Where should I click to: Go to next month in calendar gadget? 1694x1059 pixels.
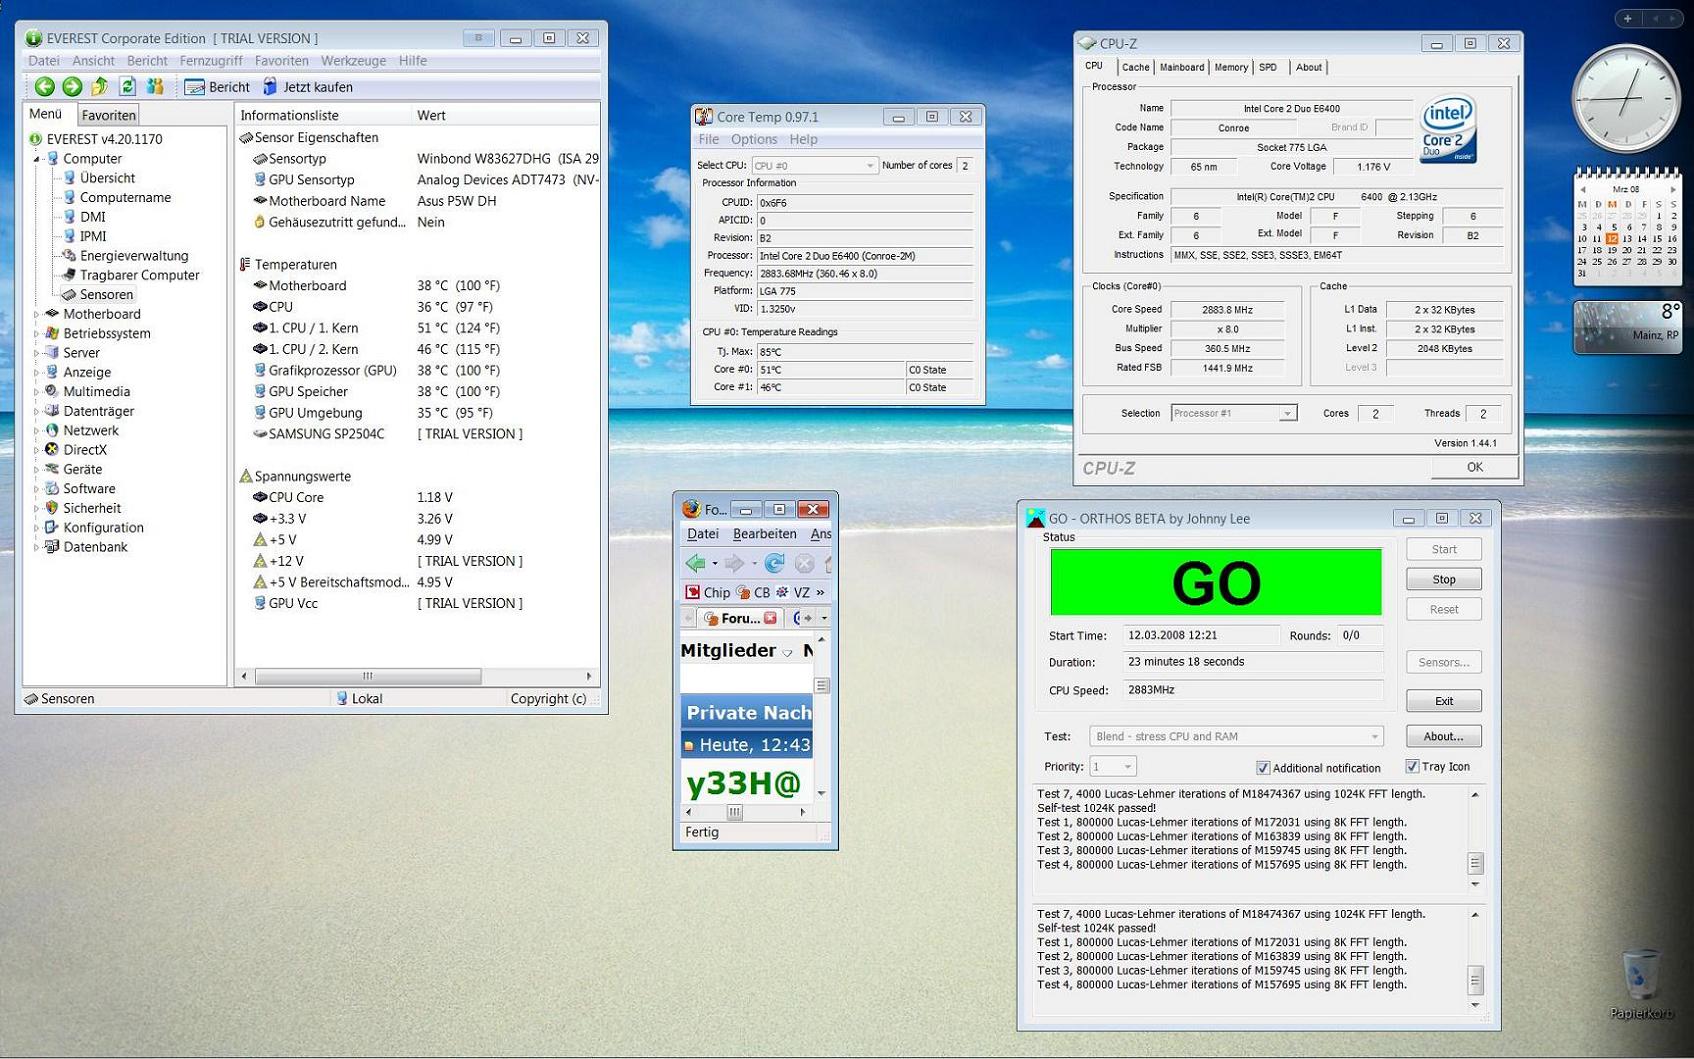(x=1673, y=189)
